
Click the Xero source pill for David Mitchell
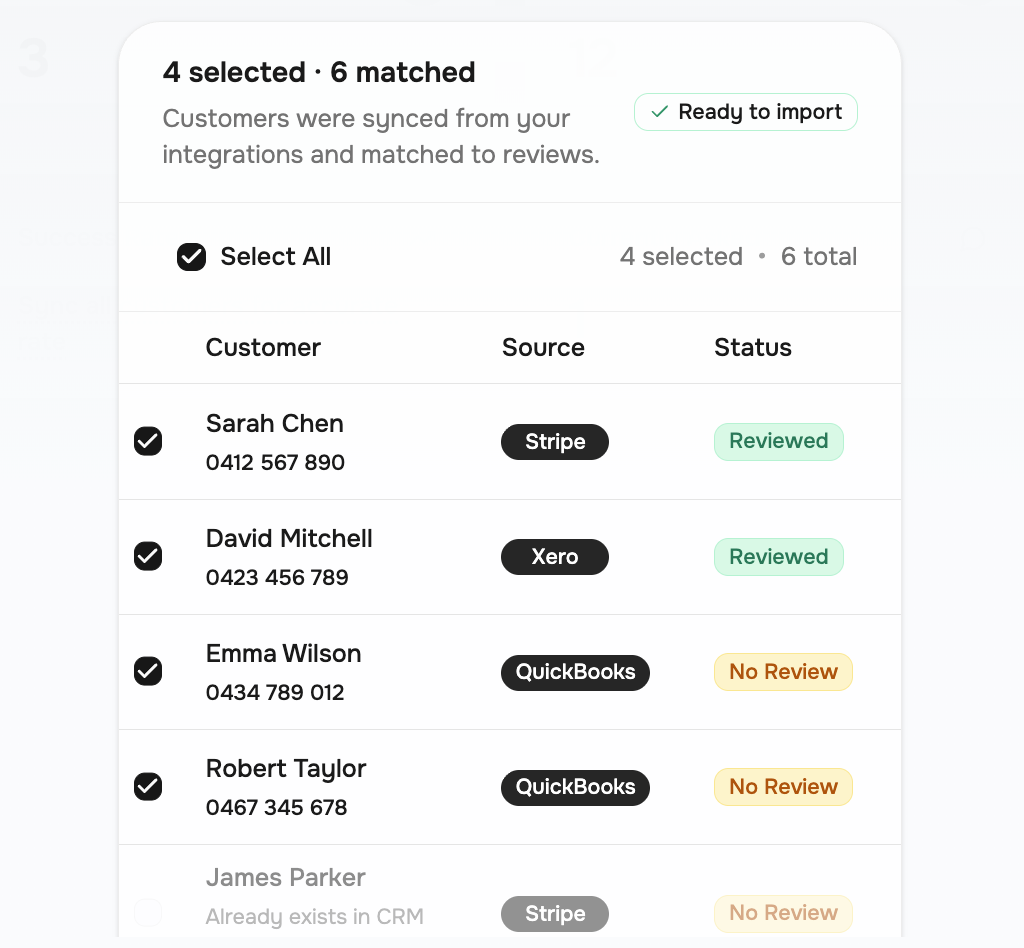click(554, 557)
